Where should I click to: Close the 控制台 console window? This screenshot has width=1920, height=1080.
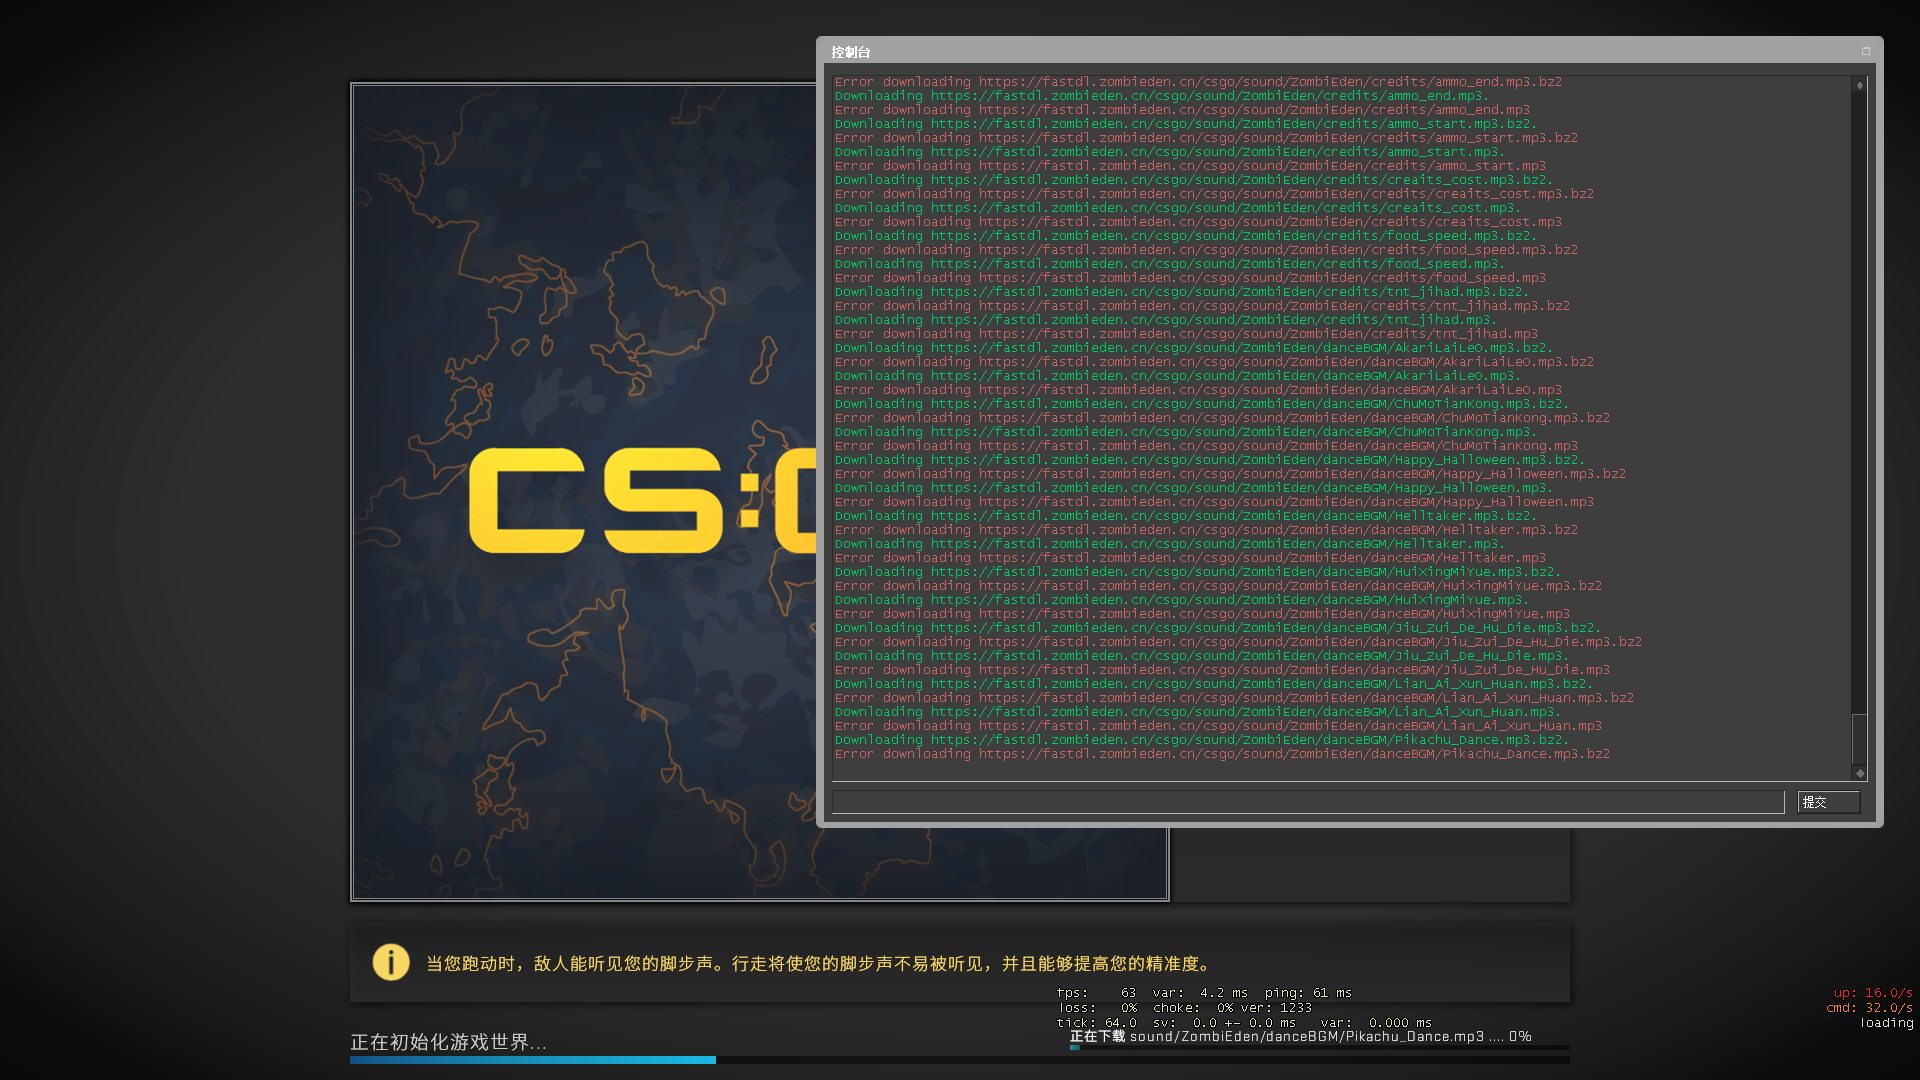click(1866, 51)
